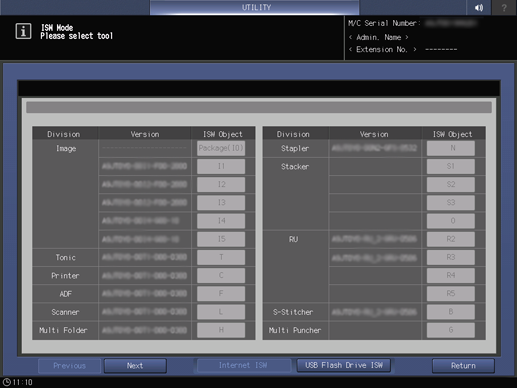This screenshot has width=517, height=388.
Task: Select the Package(I0) ISW object
Action: (221, 148)
